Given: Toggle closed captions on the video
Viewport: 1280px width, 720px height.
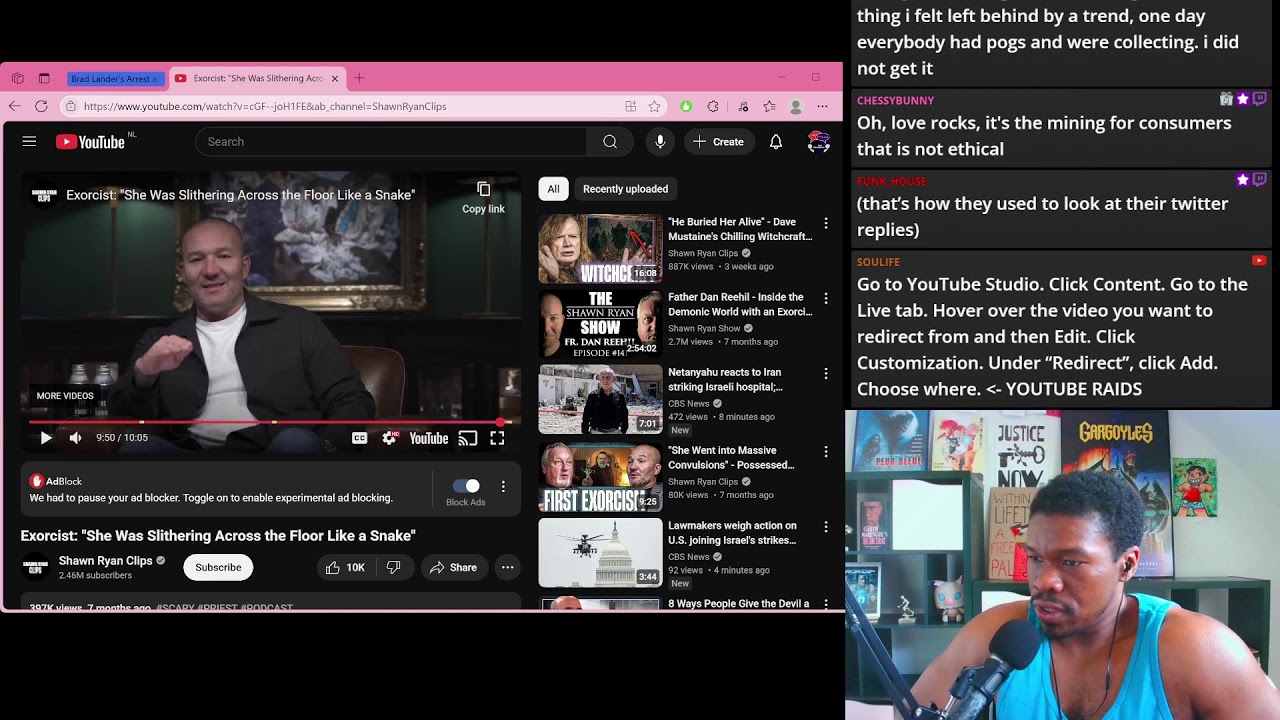Looking at the screenshot, I should (x=359, y=438).
